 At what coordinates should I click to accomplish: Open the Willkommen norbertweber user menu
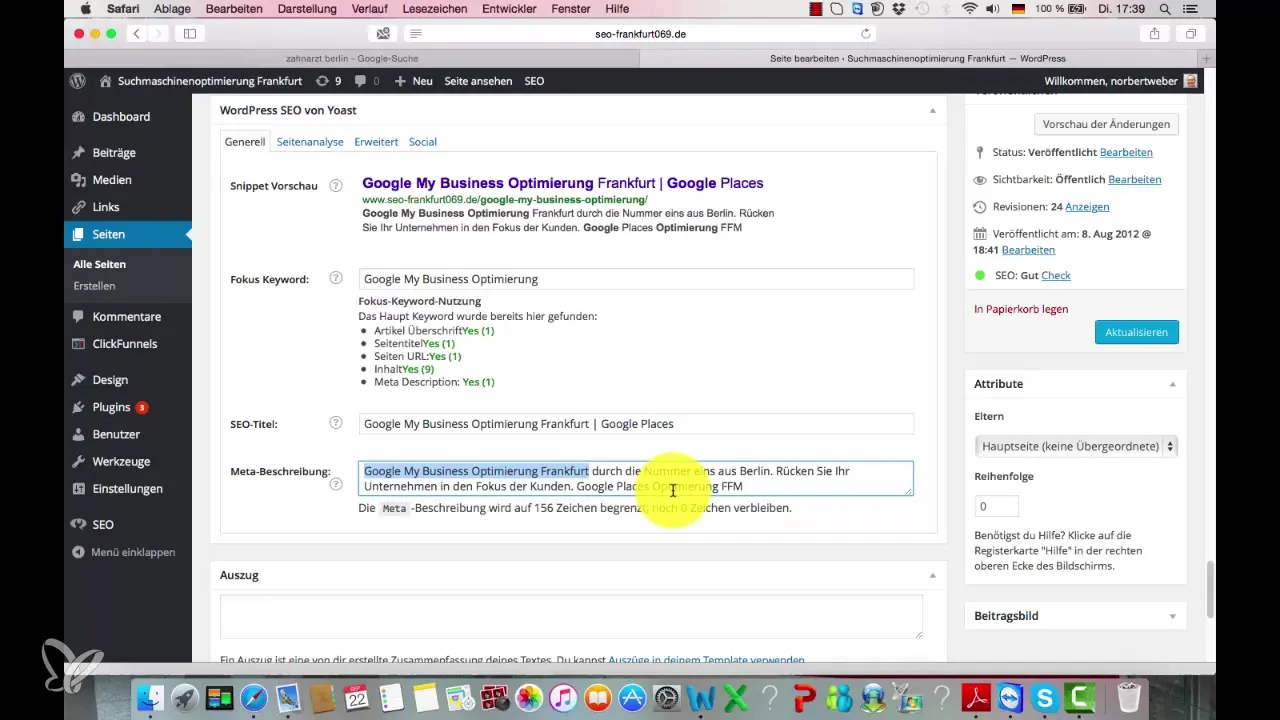point(1121,81)
